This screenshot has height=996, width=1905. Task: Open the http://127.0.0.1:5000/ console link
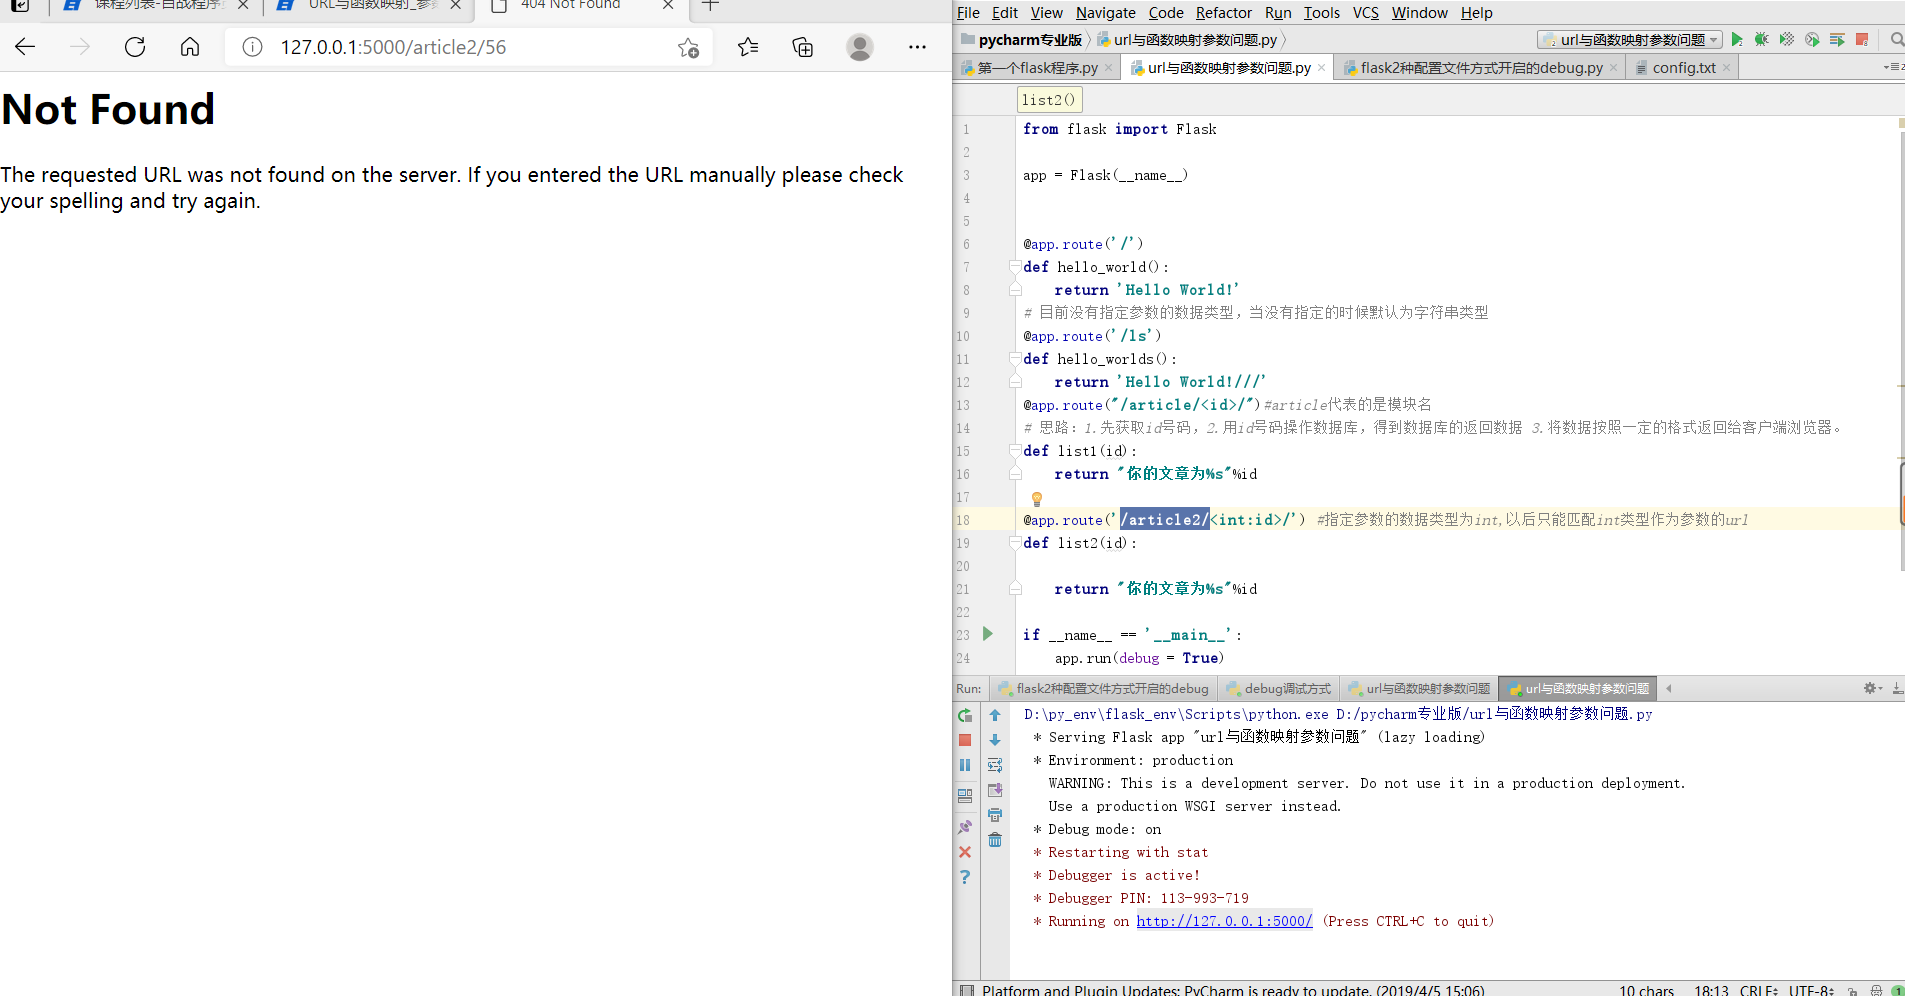[1224, 921]
